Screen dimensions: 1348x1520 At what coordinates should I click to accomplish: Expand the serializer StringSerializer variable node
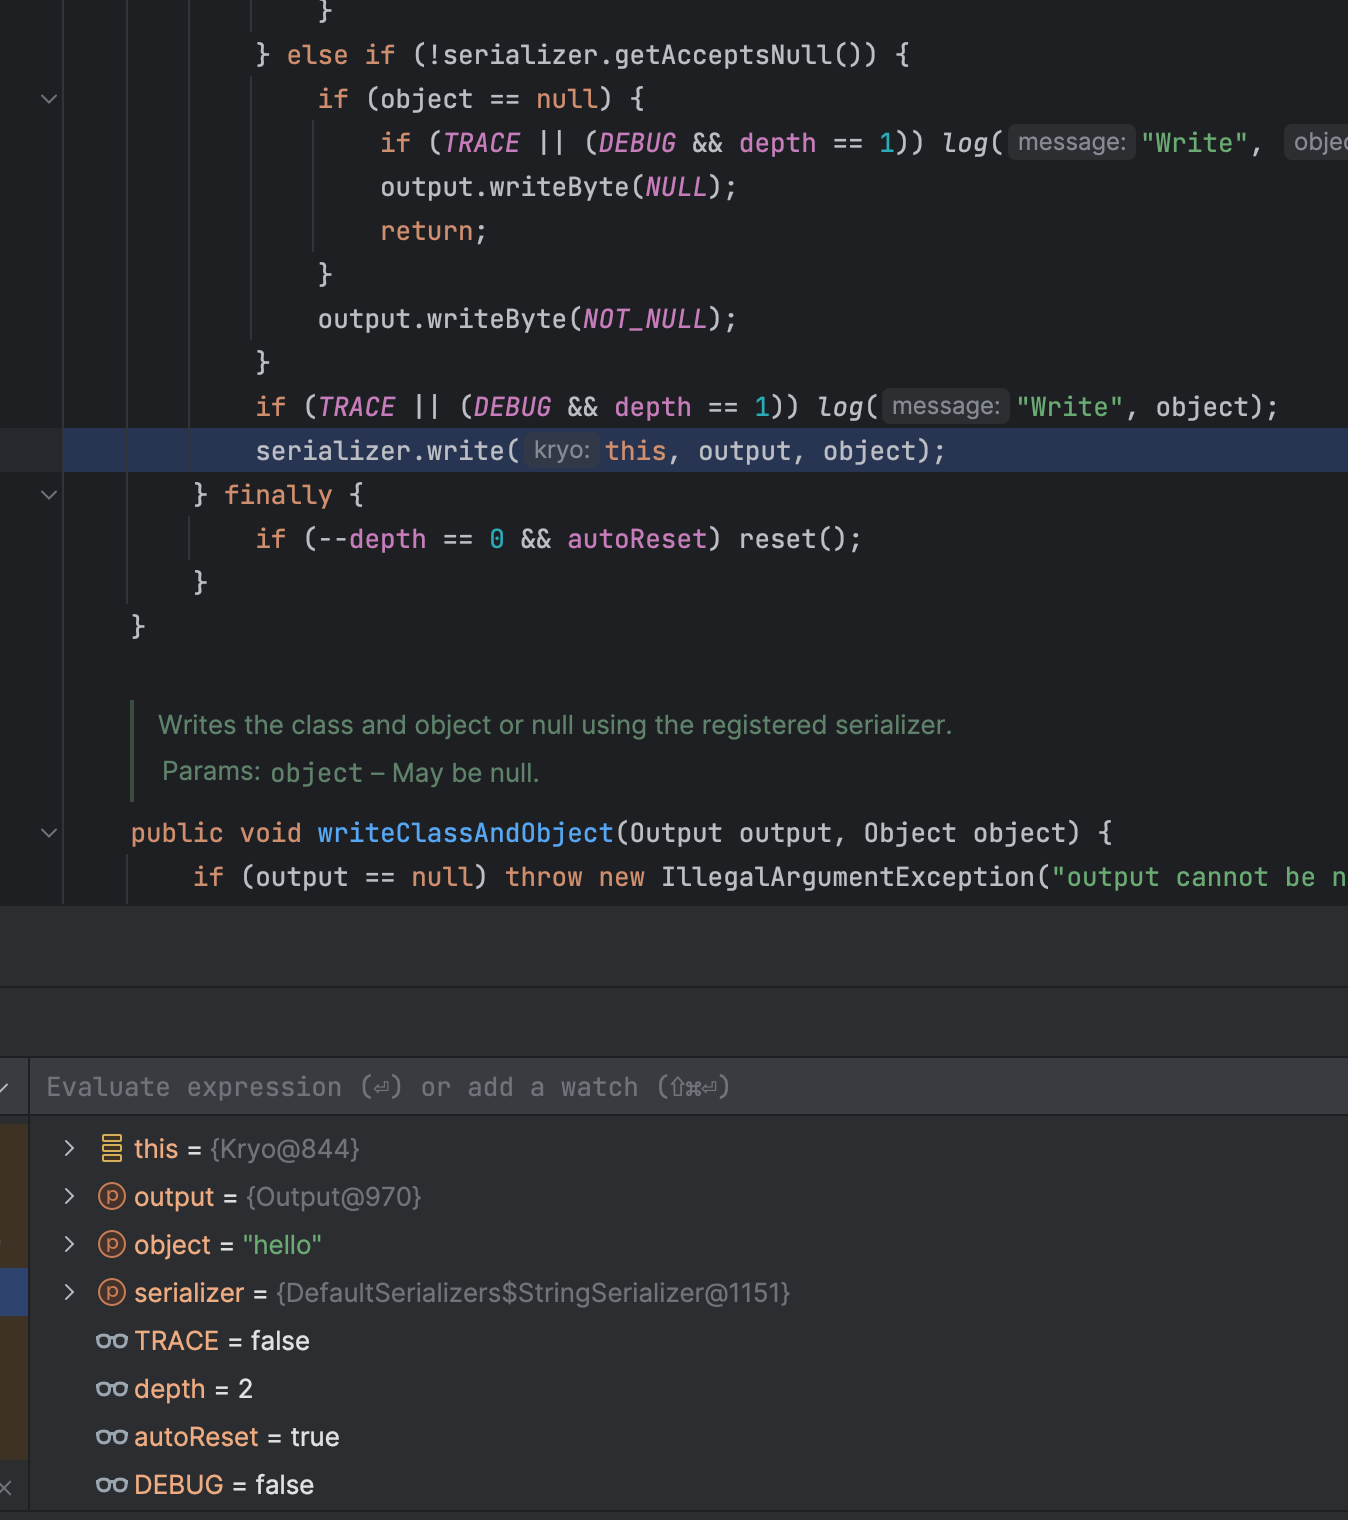69,1292
